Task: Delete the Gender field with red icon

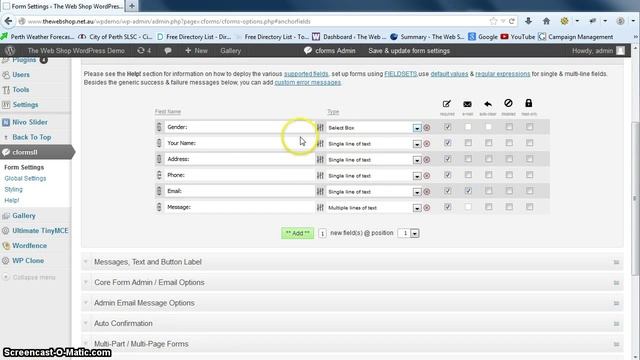Action: coord(427,128)
